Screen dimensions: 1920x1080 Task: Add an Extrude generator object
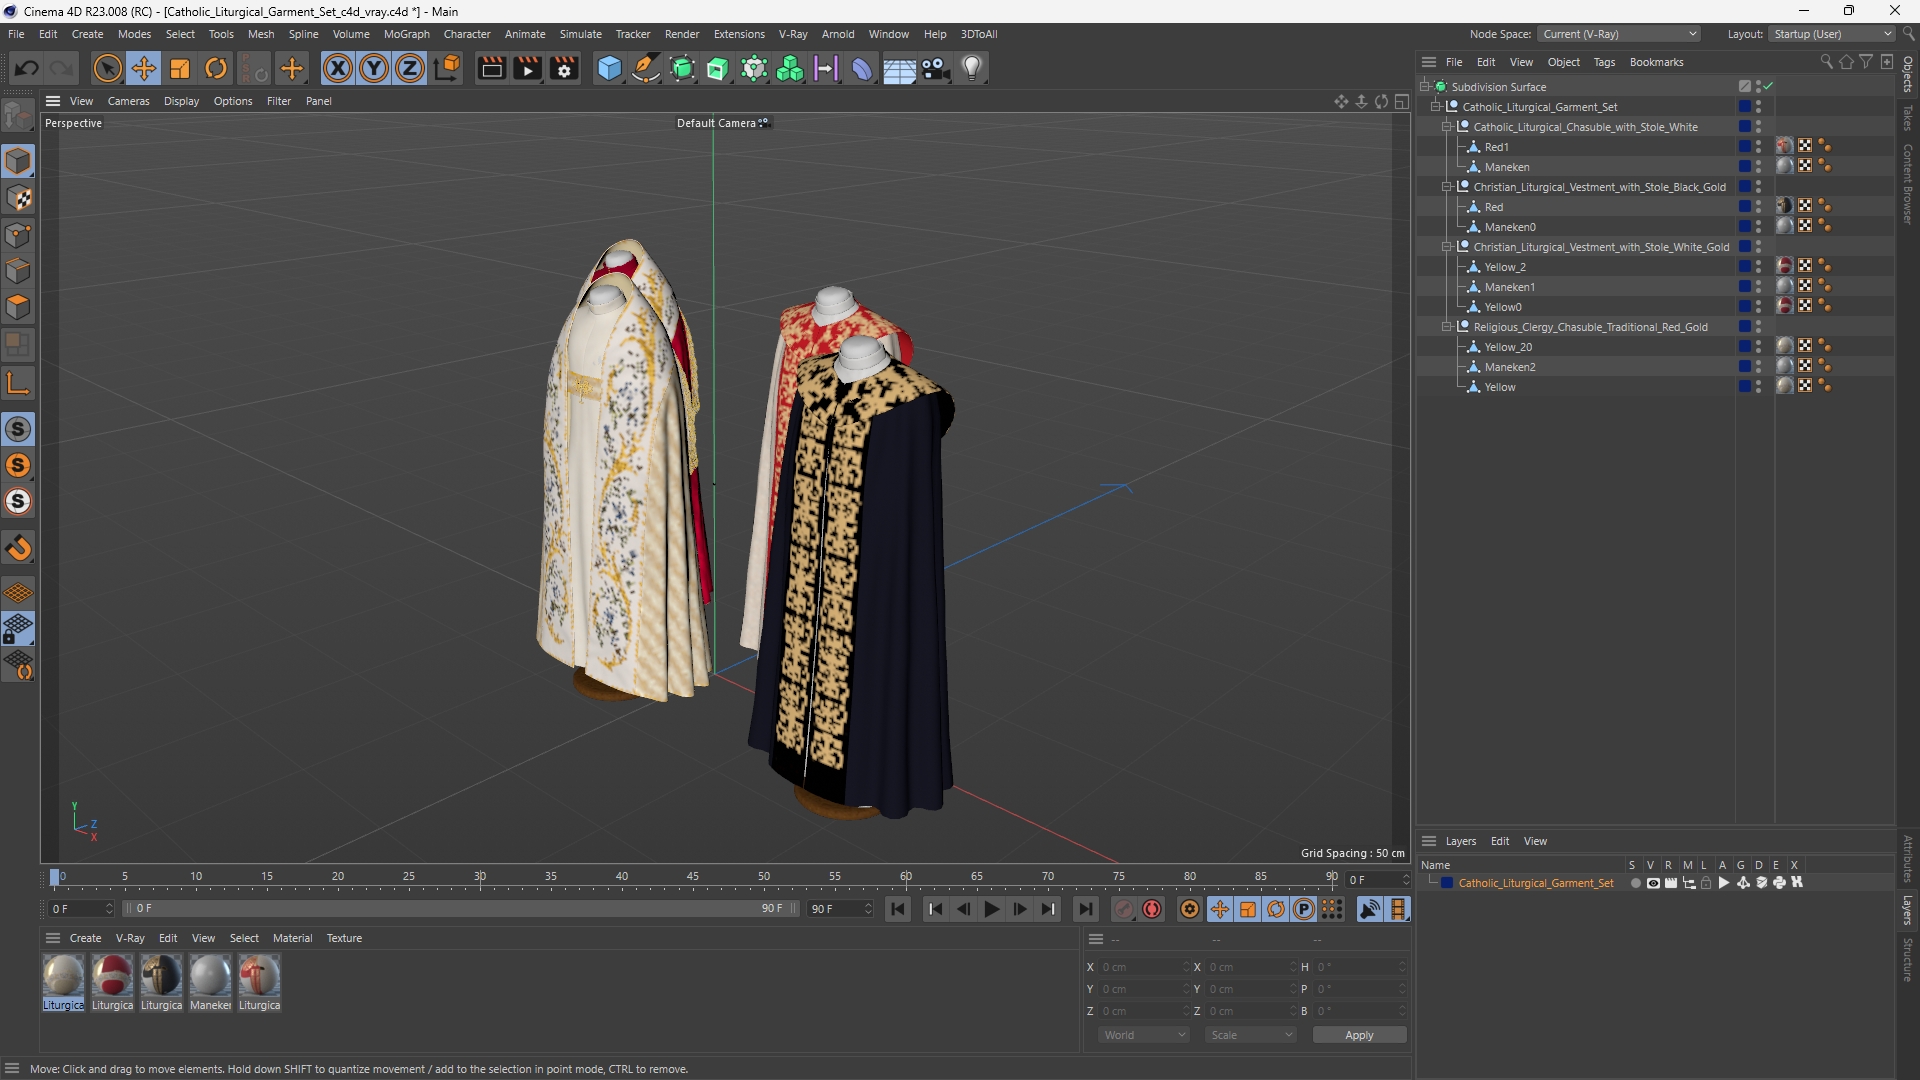pos(718,68)
